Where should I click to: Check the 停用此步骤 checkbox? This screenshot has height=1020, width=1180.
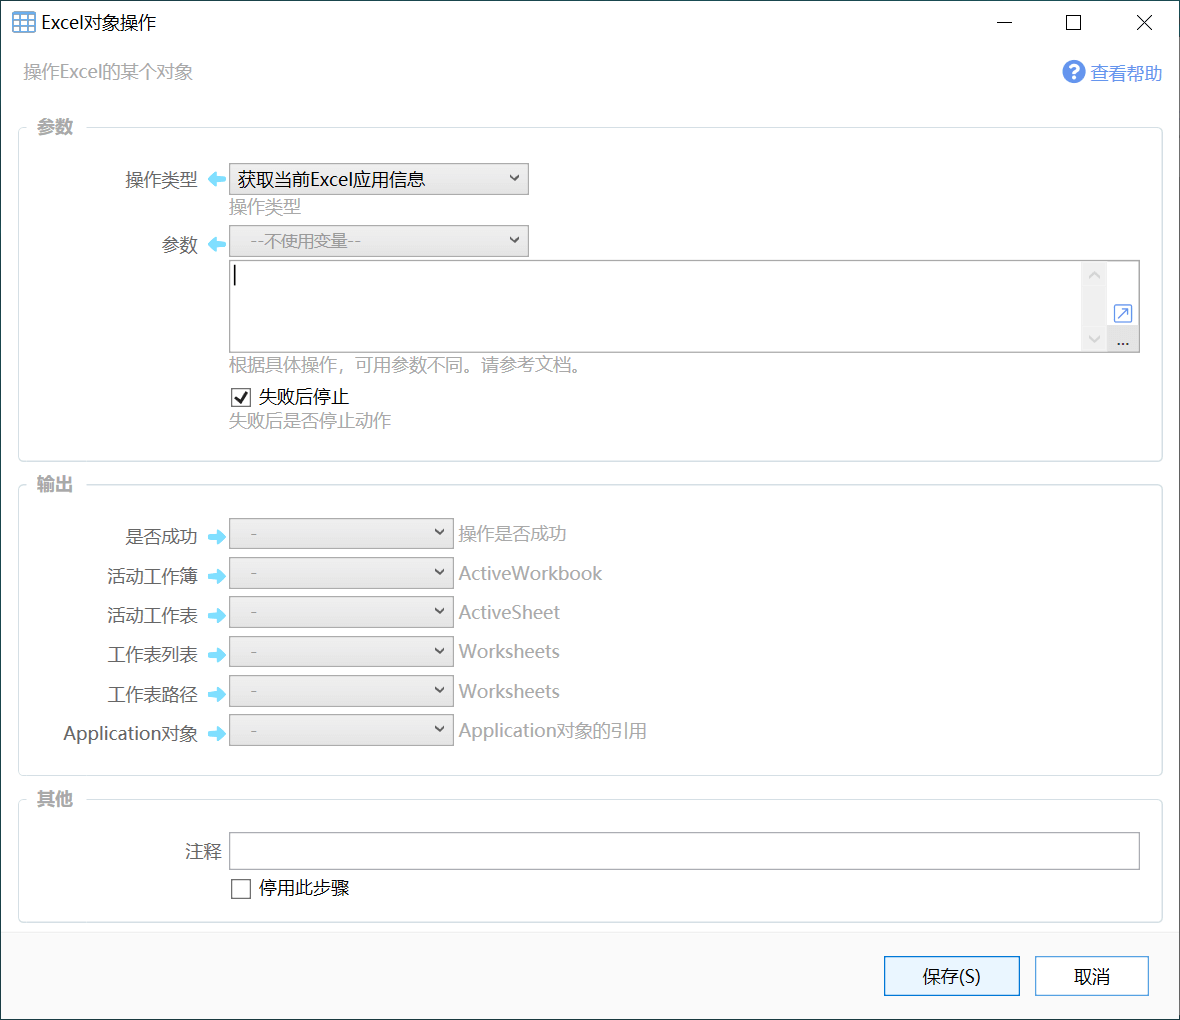(241, 889)
